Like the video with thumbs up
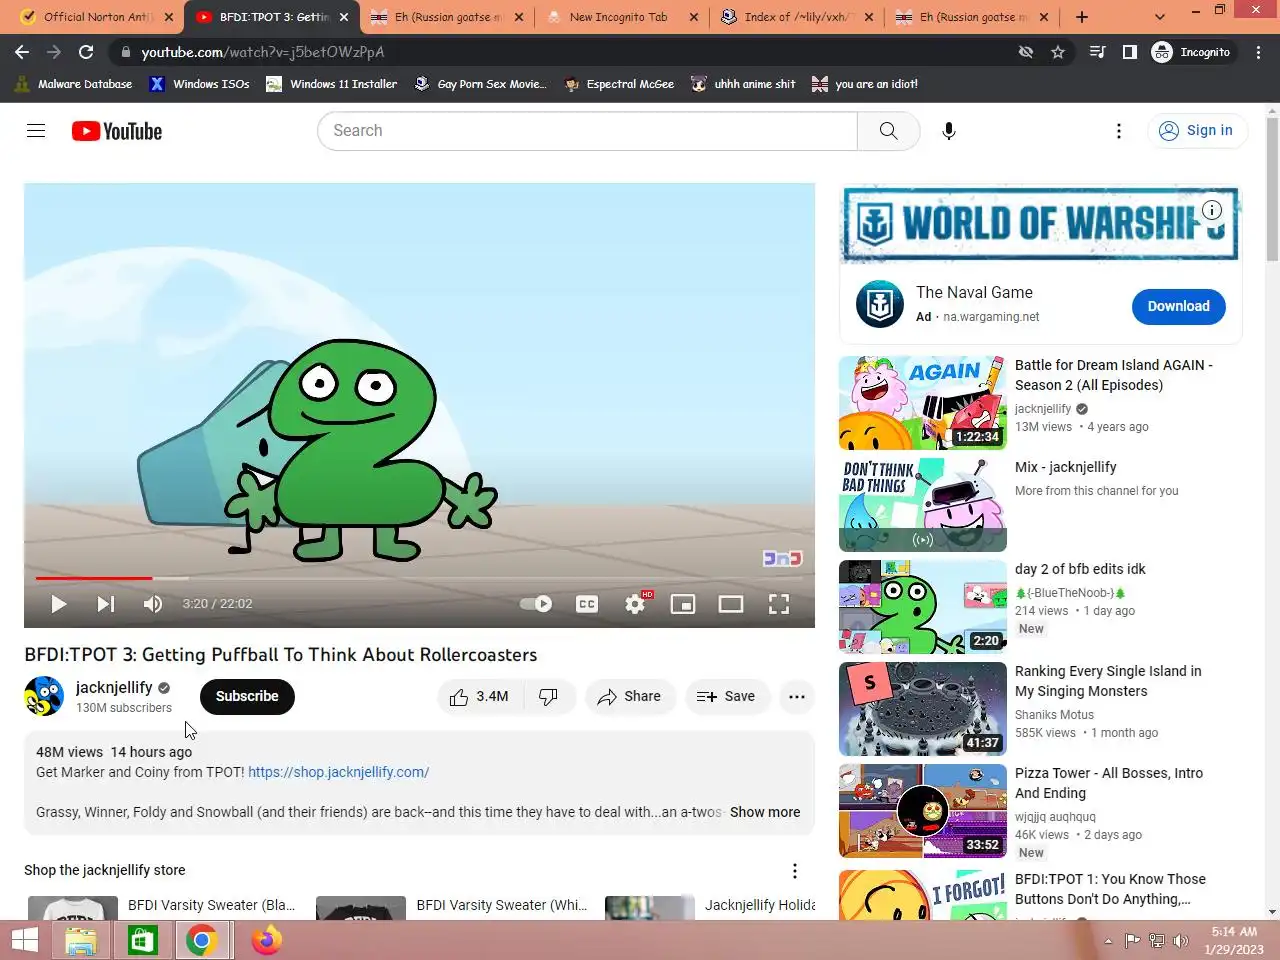 [479, 697]
